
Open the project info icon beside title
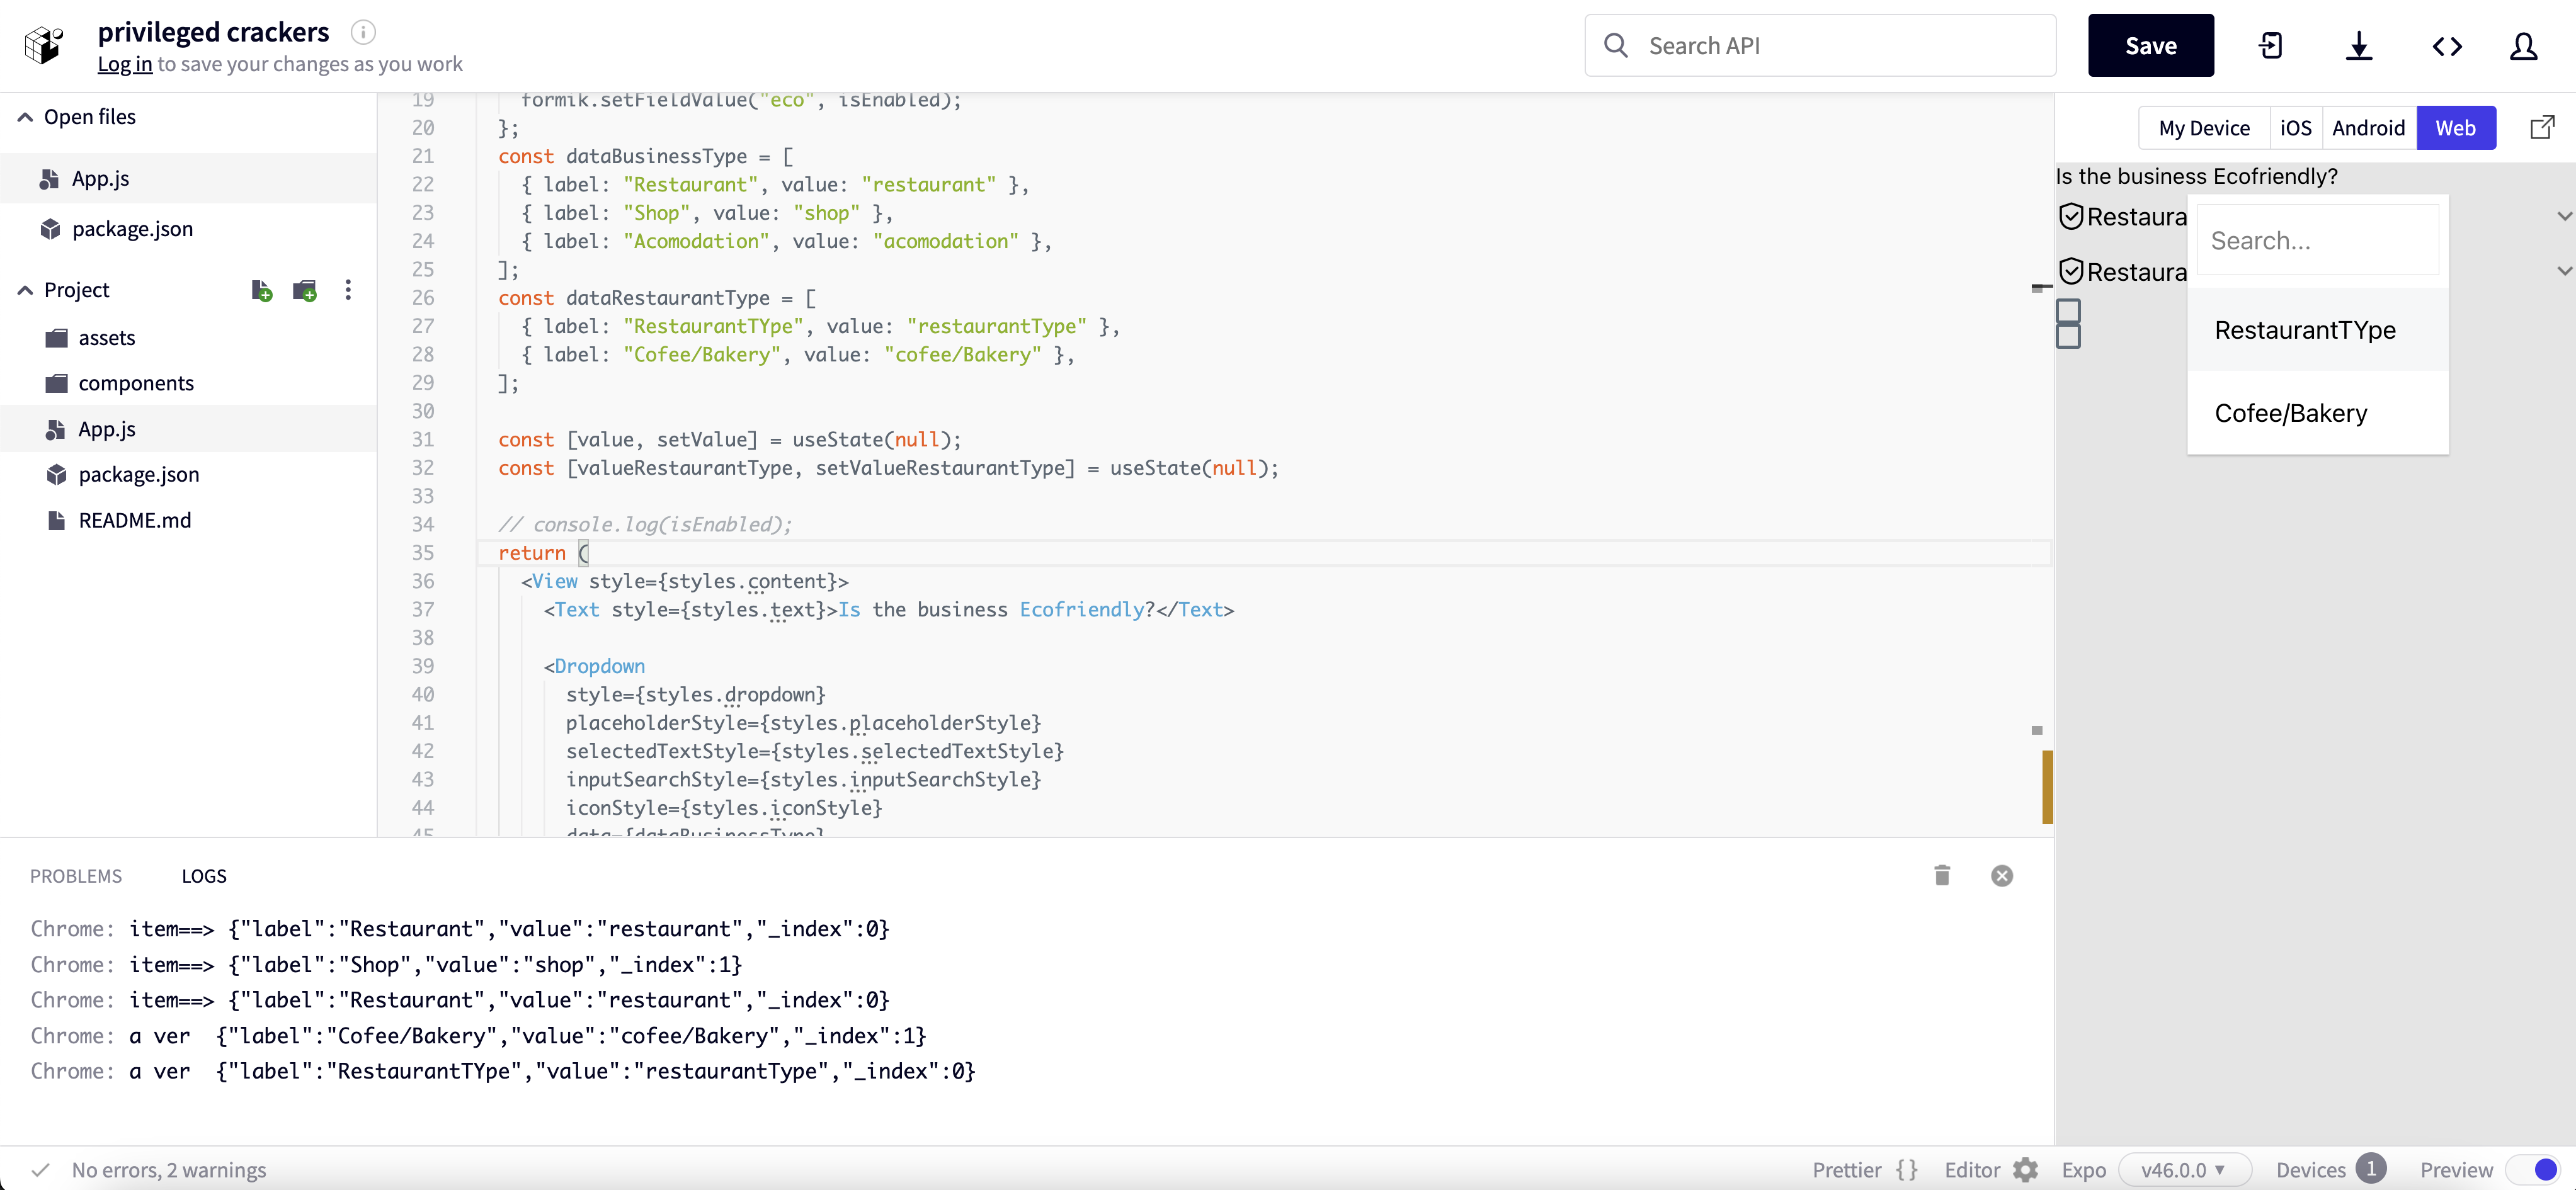pyautogui.click(x=363, y=32)
